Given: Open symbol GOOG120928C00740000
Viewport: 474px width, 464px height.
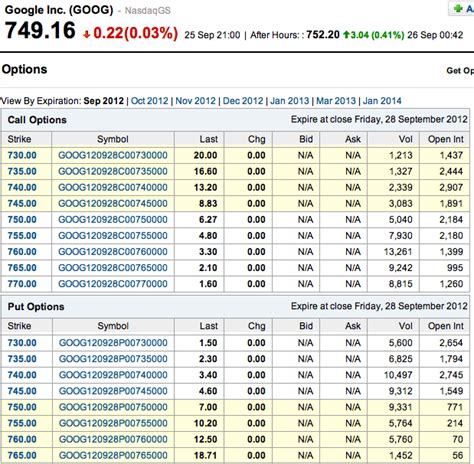Looking at the screenshot, I should 113,187.
